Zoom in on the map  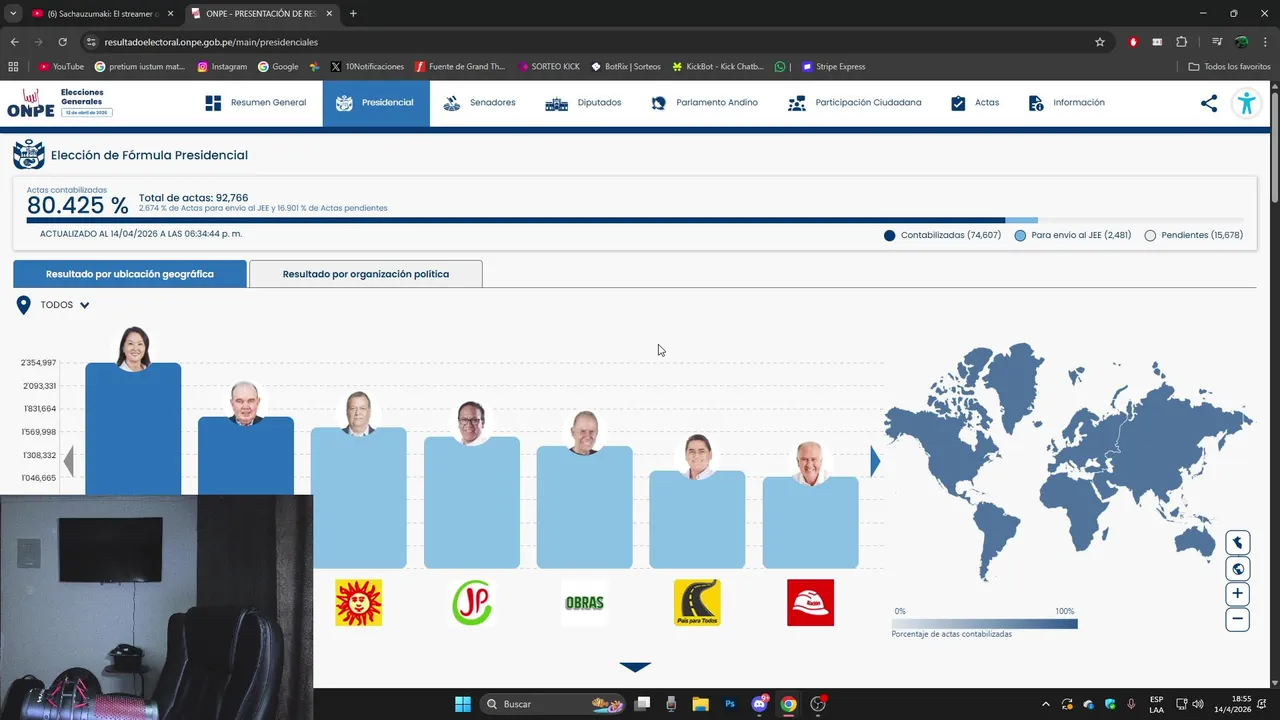[1238, 594]
